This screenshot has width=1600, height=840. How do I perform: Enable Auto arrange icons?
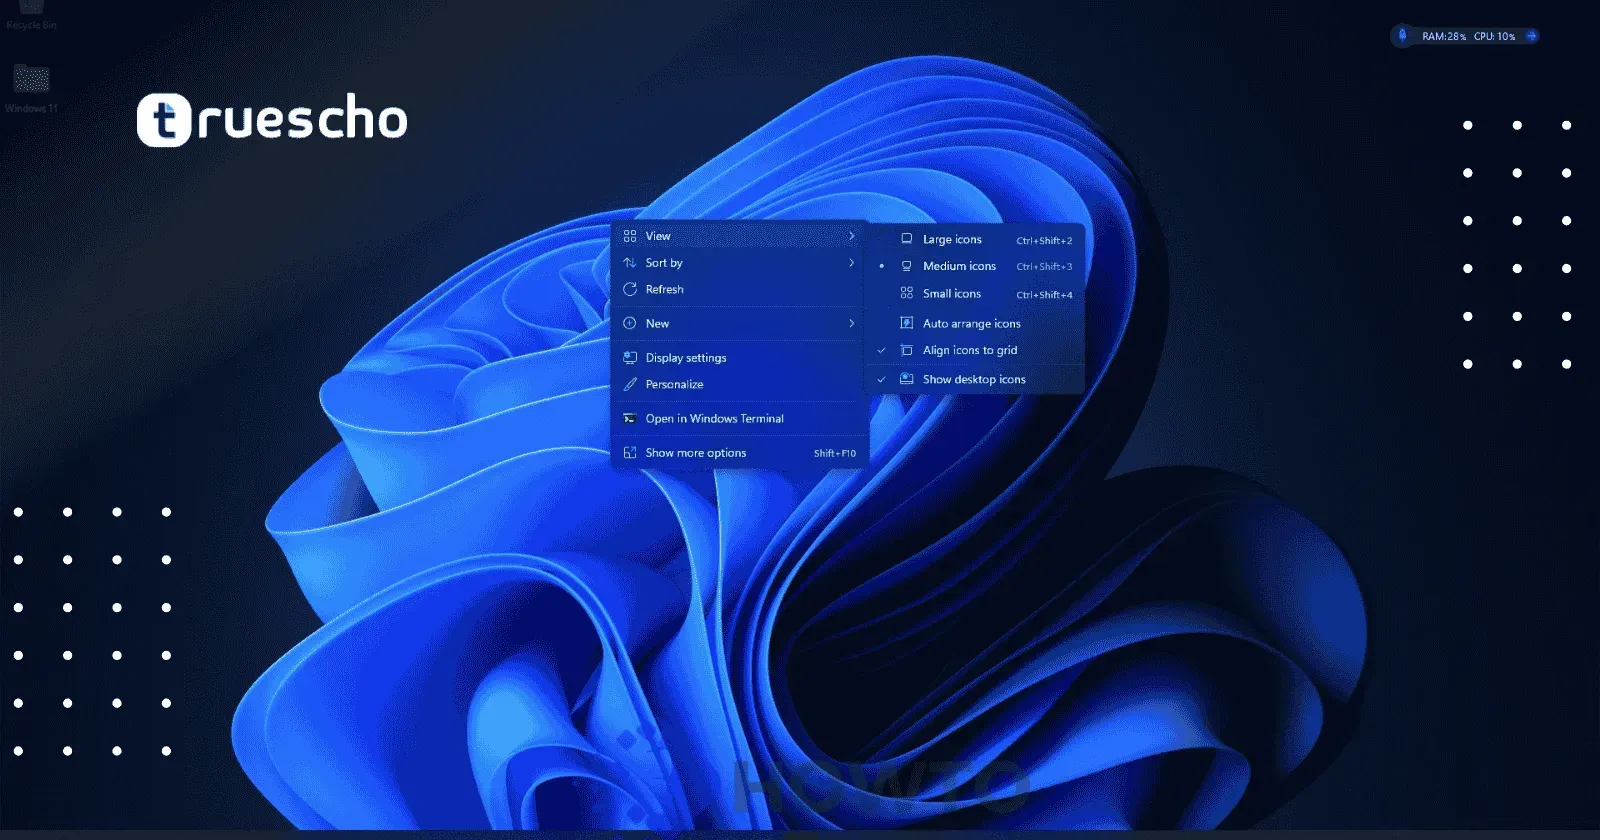point(971,323)
